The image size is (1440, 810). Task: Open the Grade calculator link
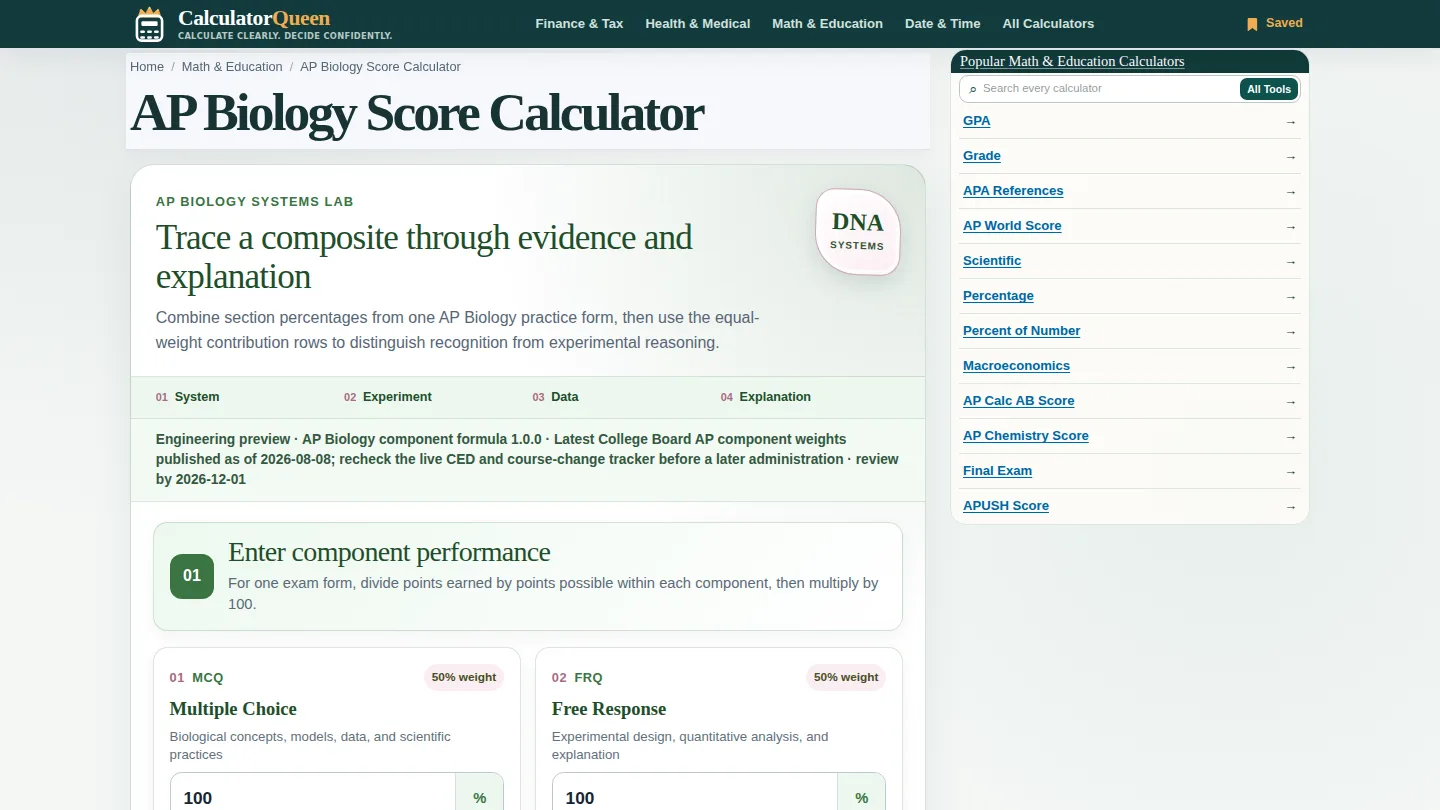click(982, 156)
